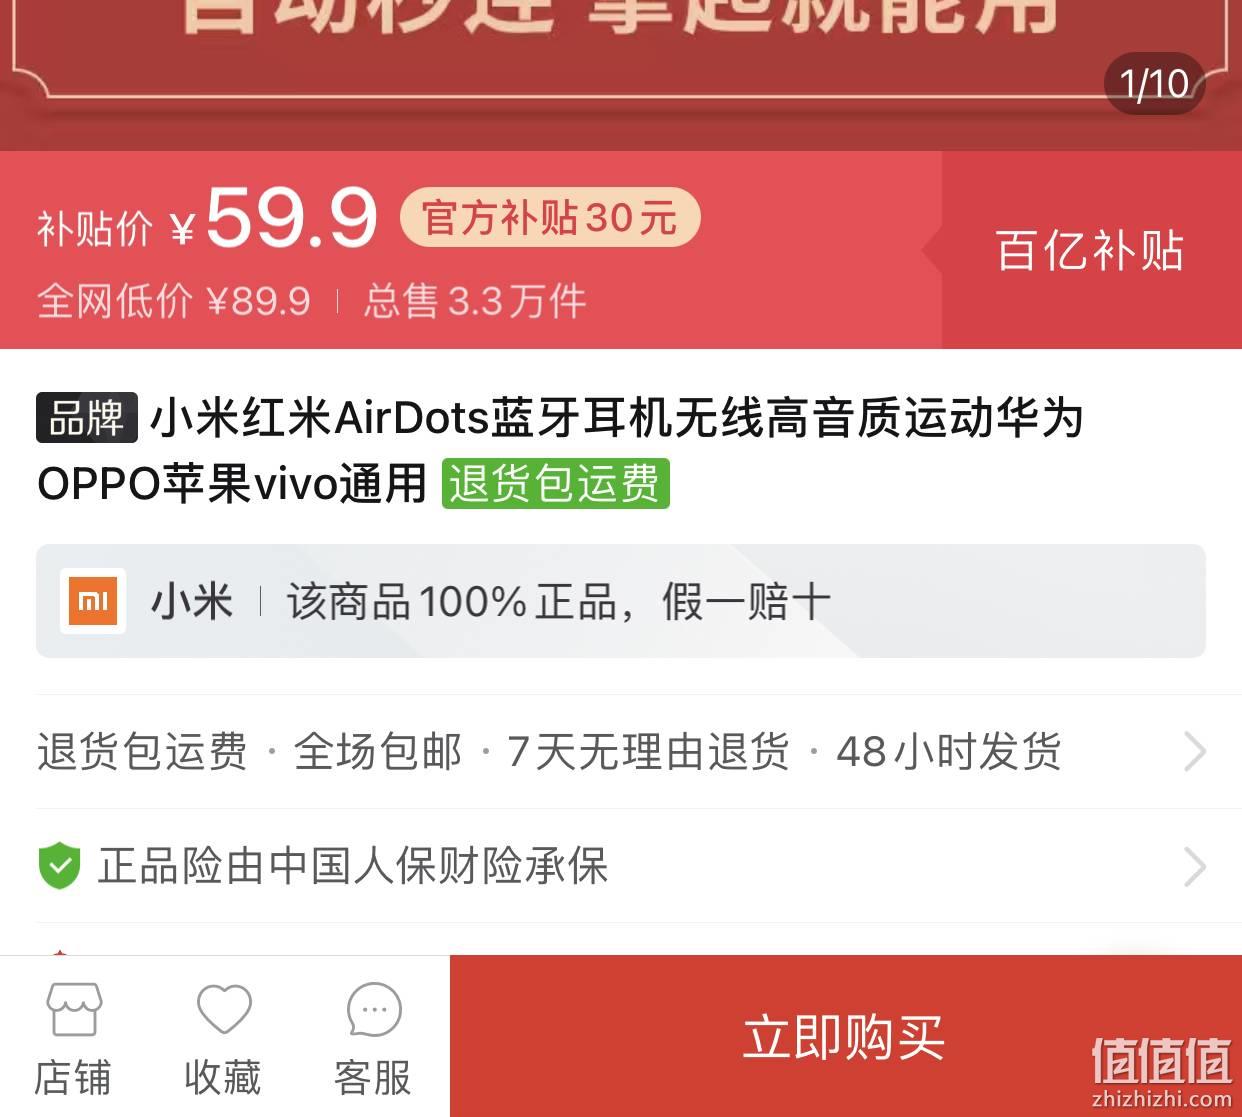
Task: Open the 店铺 store icon
Action: tap(74, 1009)
